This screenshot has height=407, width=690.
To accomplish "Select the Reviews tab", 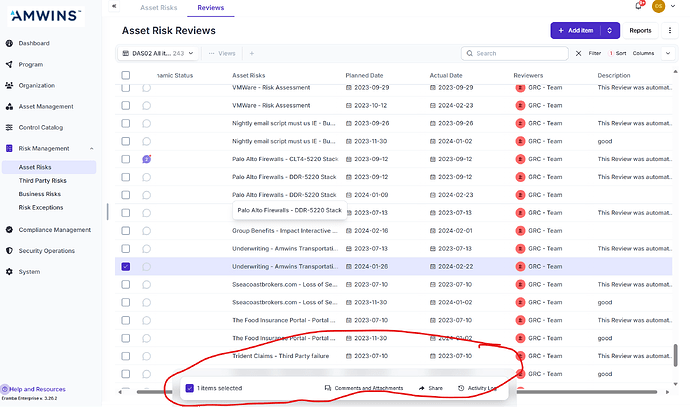I will click(x=211, y=7).
